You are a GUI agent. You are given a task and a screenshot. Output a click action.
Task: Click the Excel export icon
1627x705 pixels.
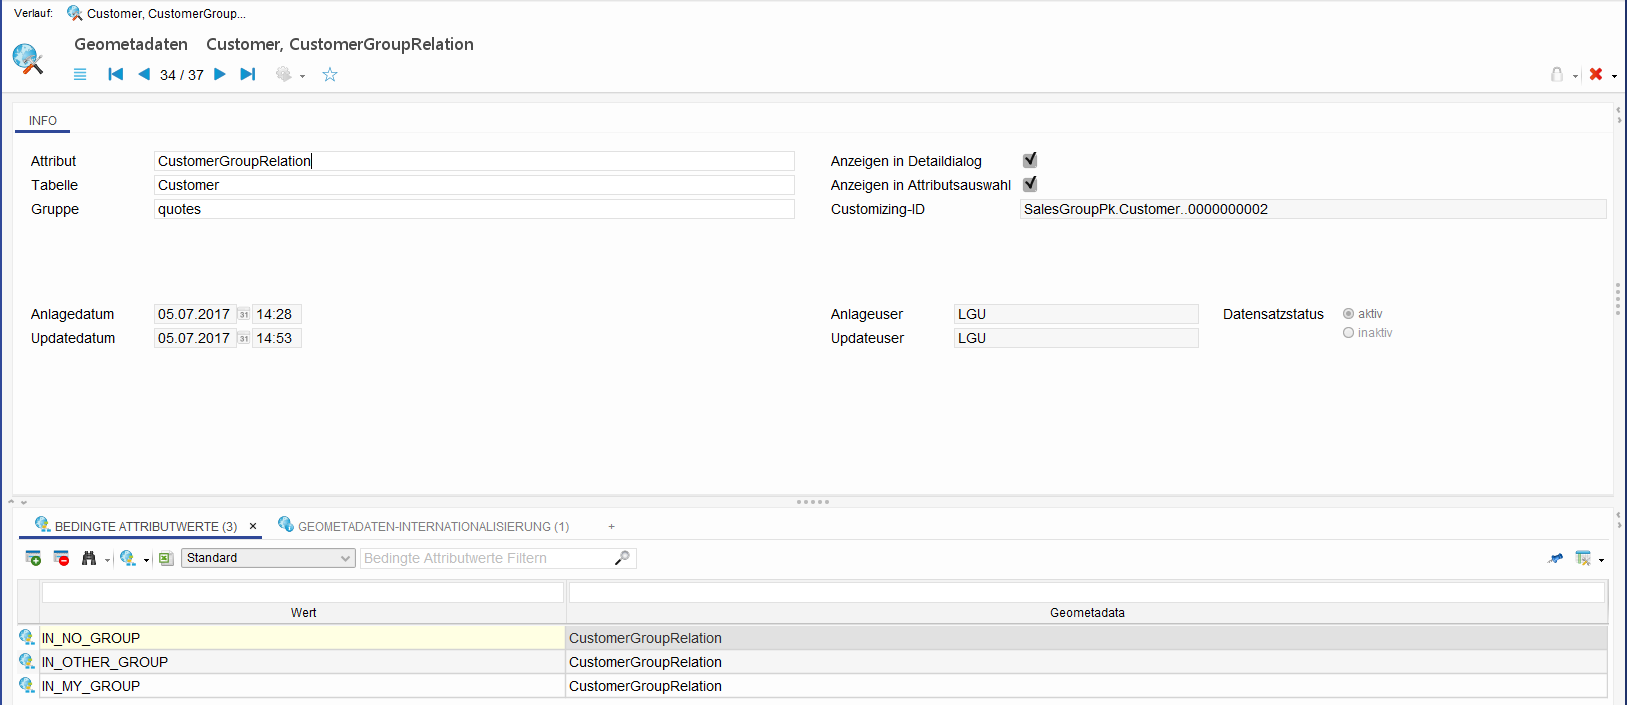tap(166, 558)
